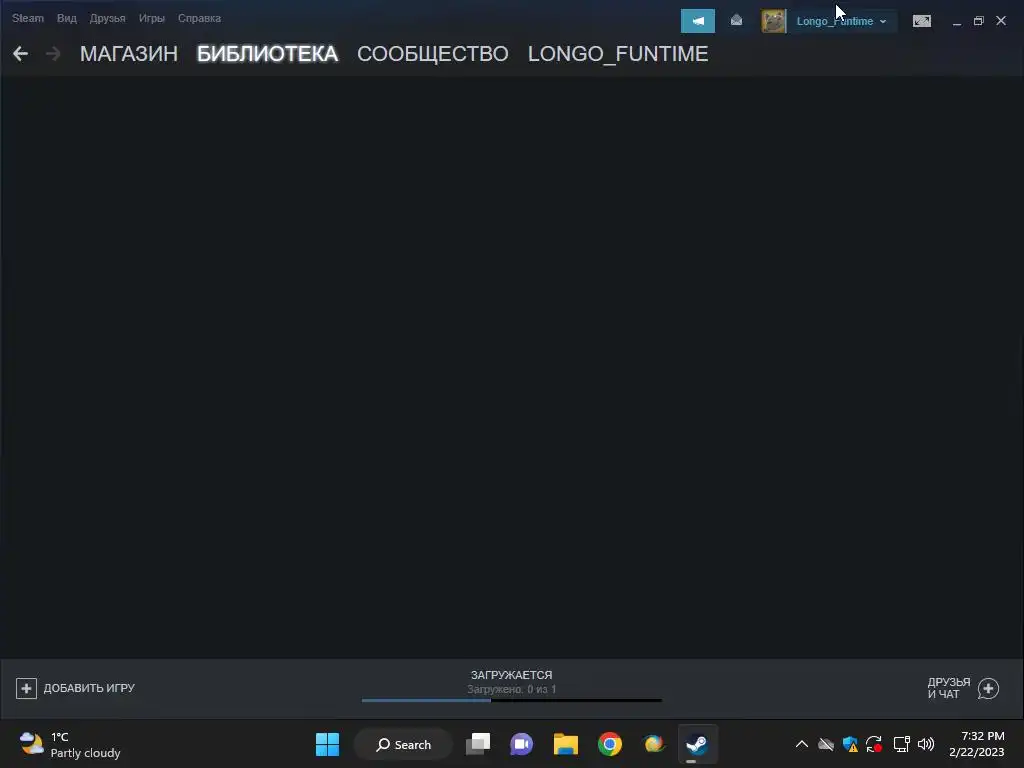Click the Загружено: 0 из 1 status text
1024x768 pixels.
pyautogui.click(x=511, y=689)
